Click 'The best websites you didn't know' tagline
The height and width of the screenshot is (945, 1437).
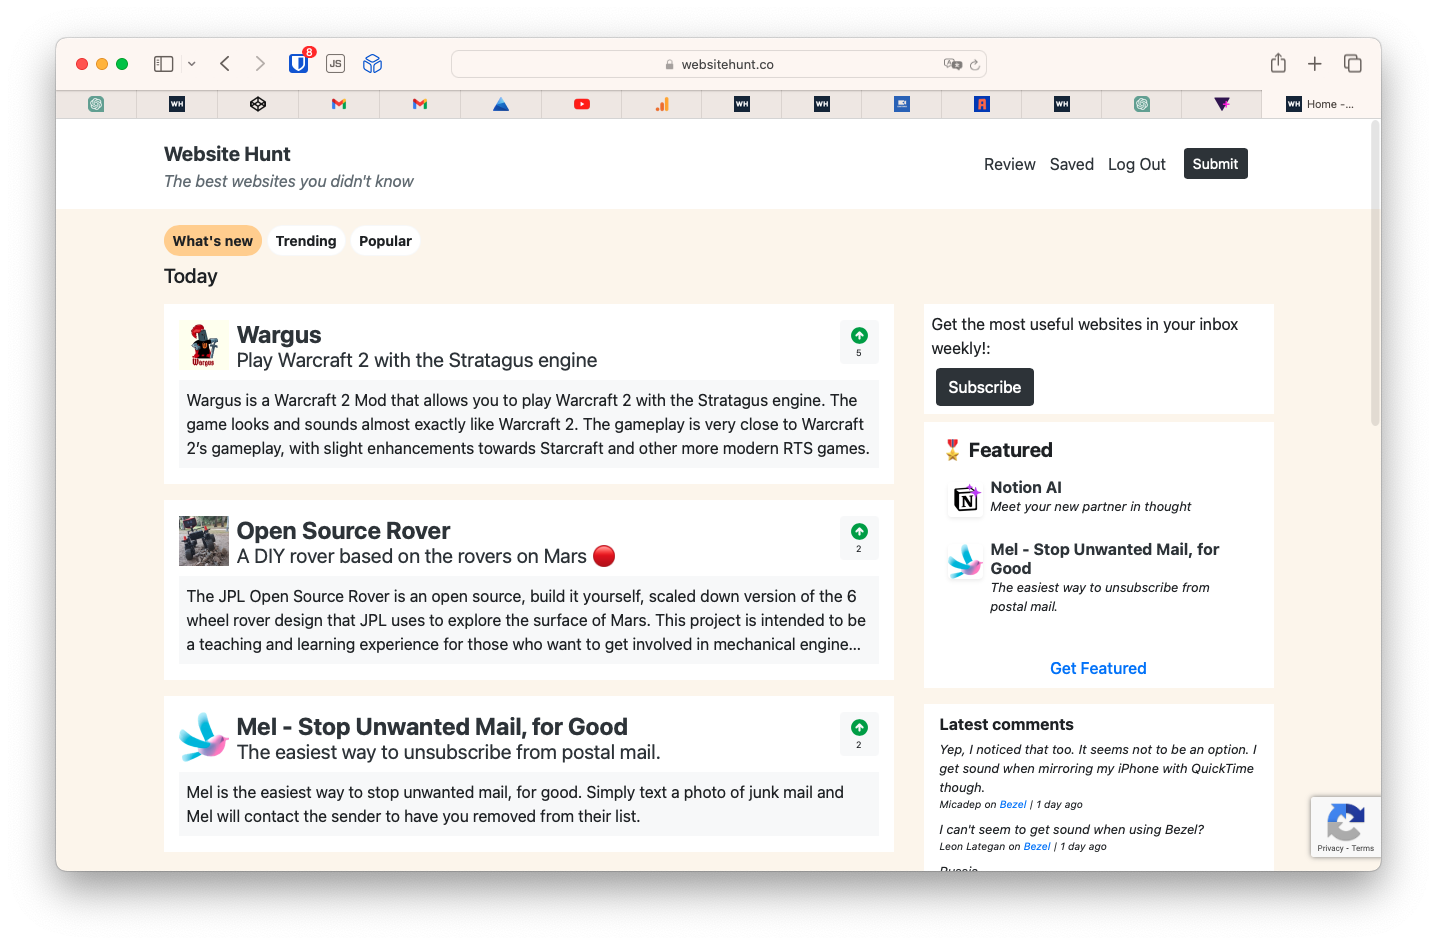coord(289,181)
